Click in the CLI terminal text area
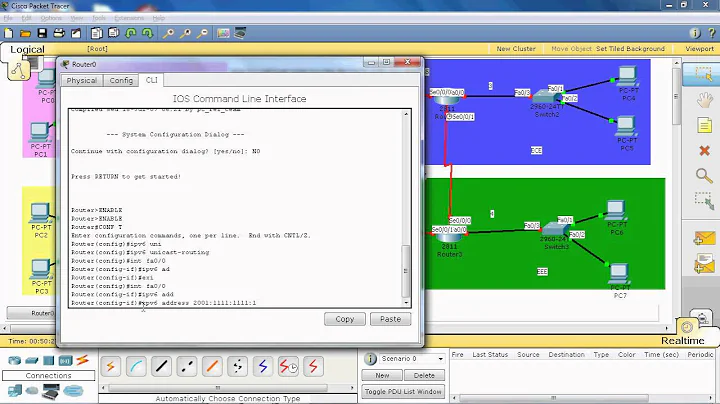Image resolution: width=720 pixels, height=404 pixels. 235,208
